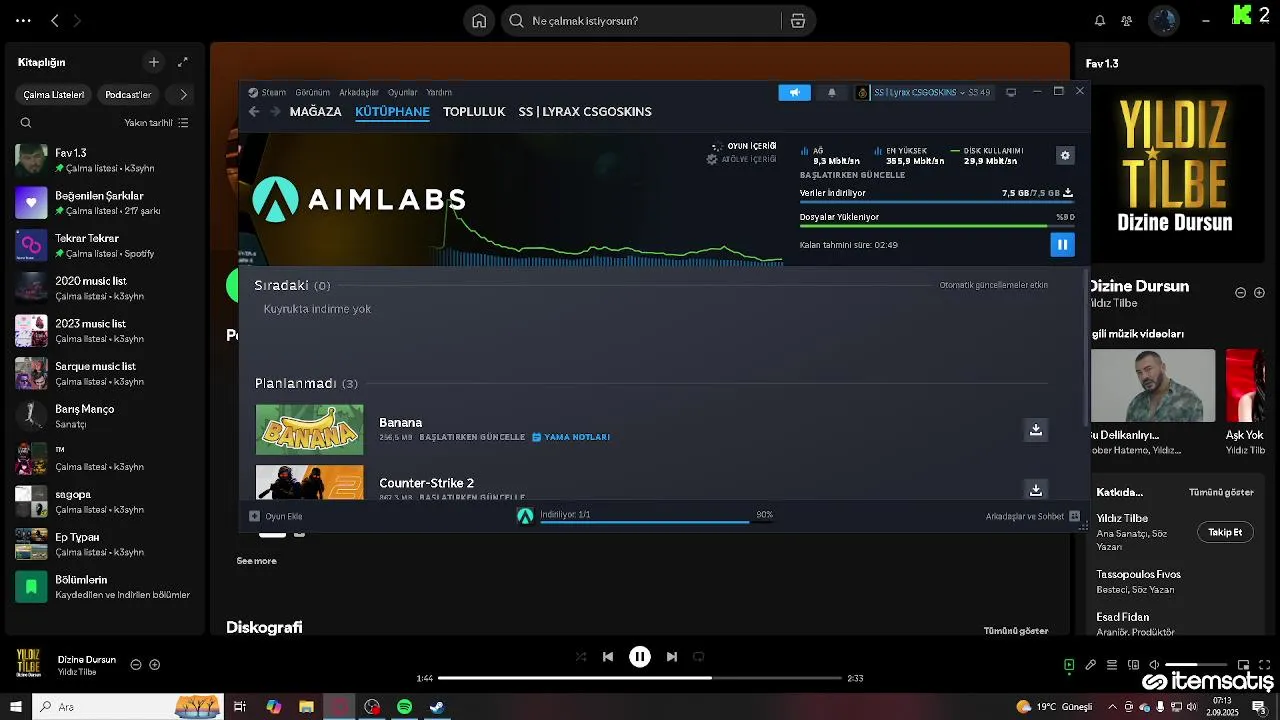
Task: Click the Steam announcements megaphone icon
Action: point(795,92)
